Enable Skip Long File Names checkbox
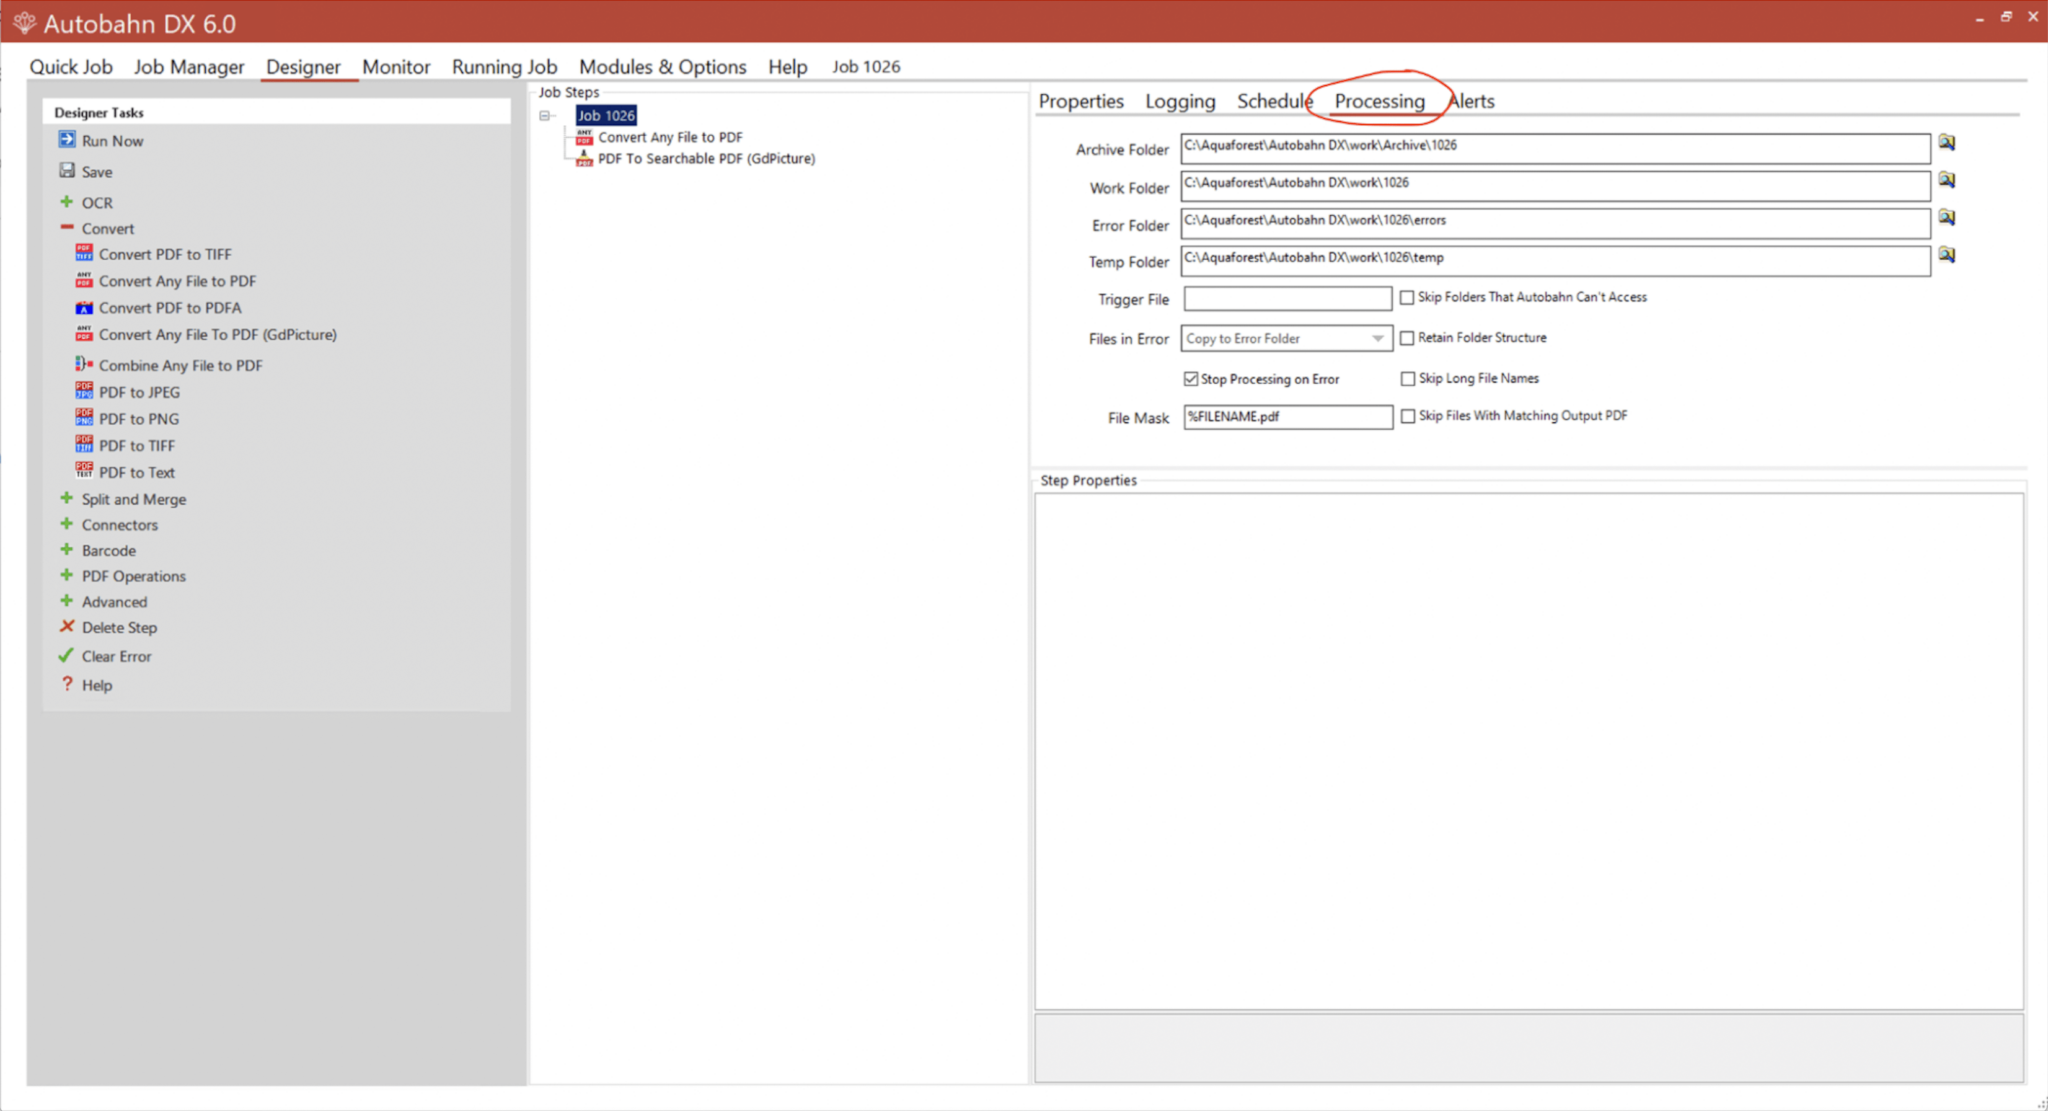Image resolution: width=2048 pixels, height=1111 pixels. tap(1406, 378)
